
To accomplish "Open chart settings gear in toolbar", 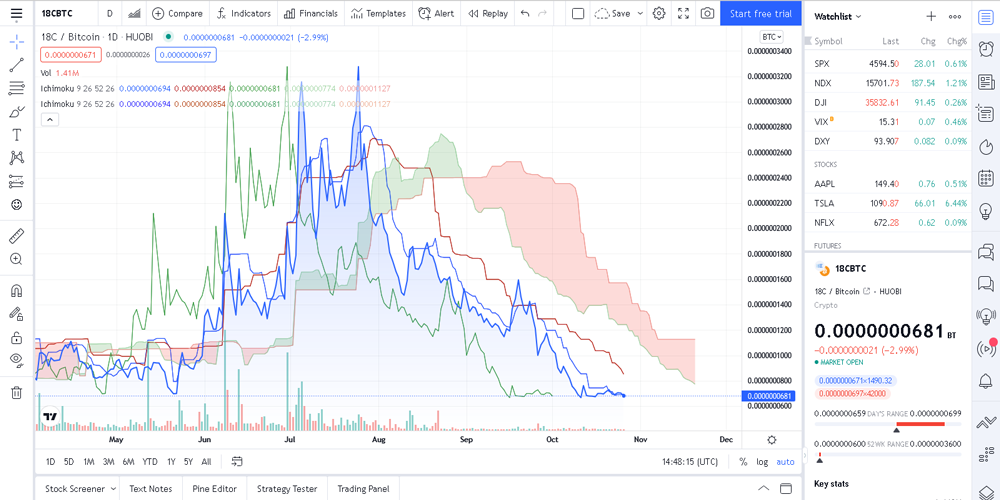I will pyautogui.click(x=659, y=13).
